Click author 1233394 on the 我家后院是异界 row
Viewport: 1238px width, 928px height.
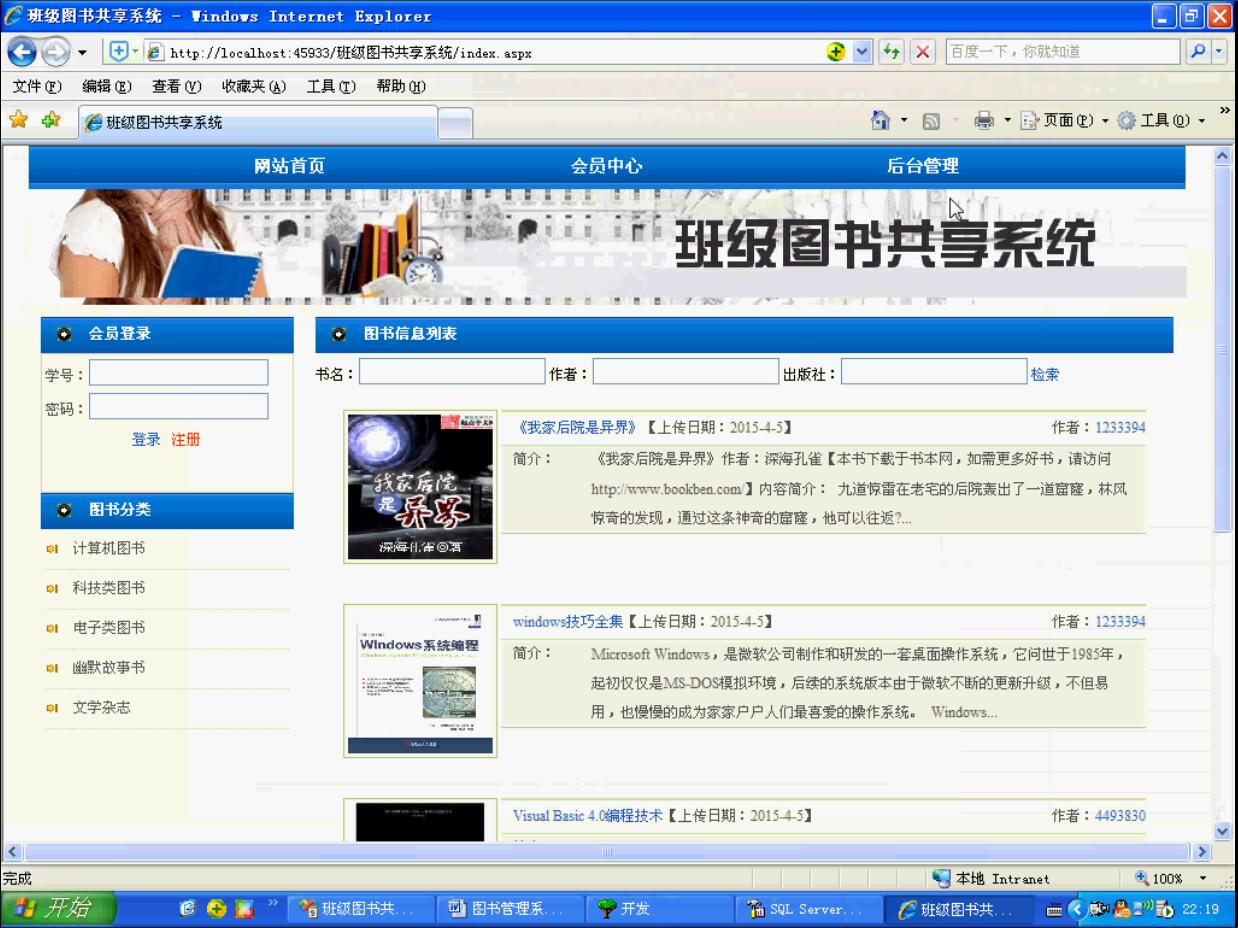(1120, 428)
